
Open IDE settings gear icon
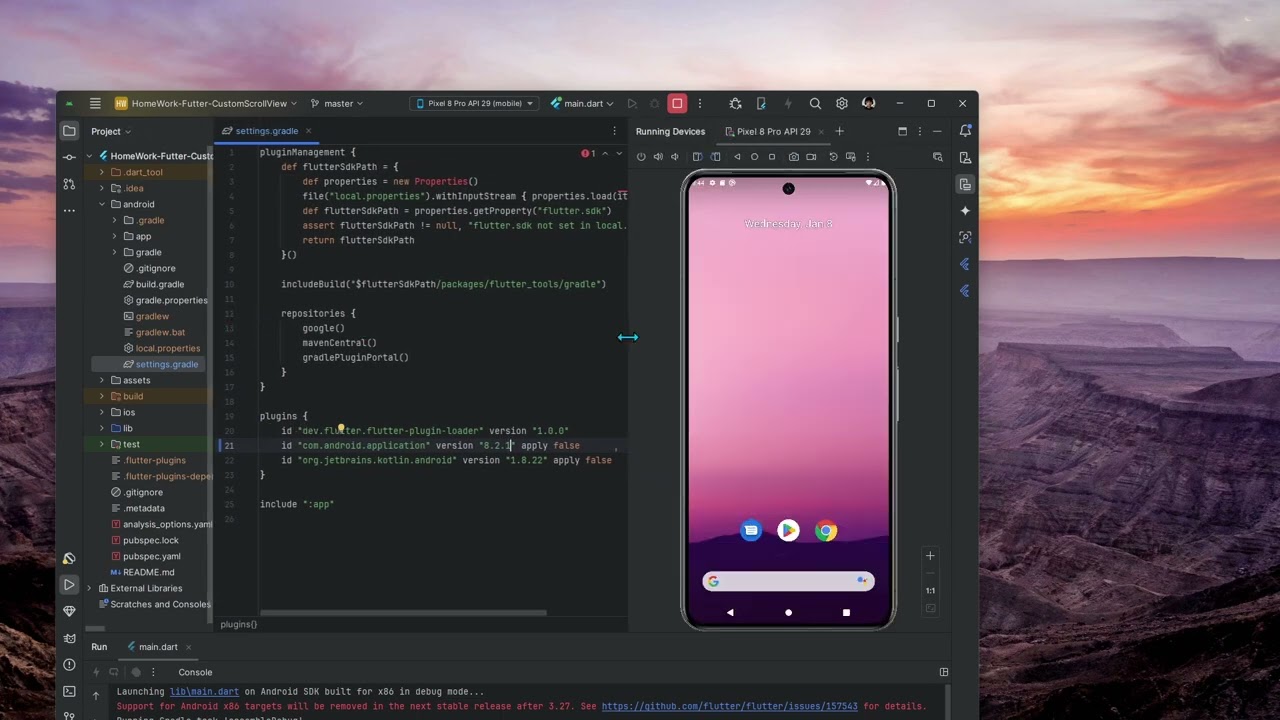842,103
